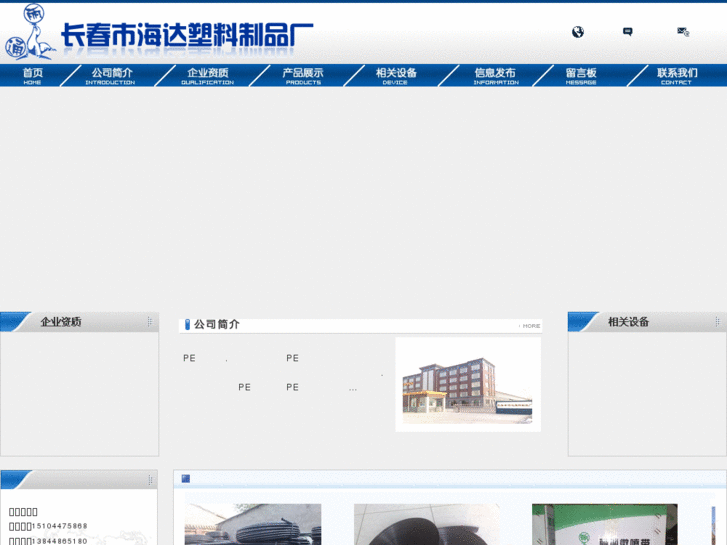
Task: Open 企业资质 Qualification menu item
Action: (x=207, y=76)
